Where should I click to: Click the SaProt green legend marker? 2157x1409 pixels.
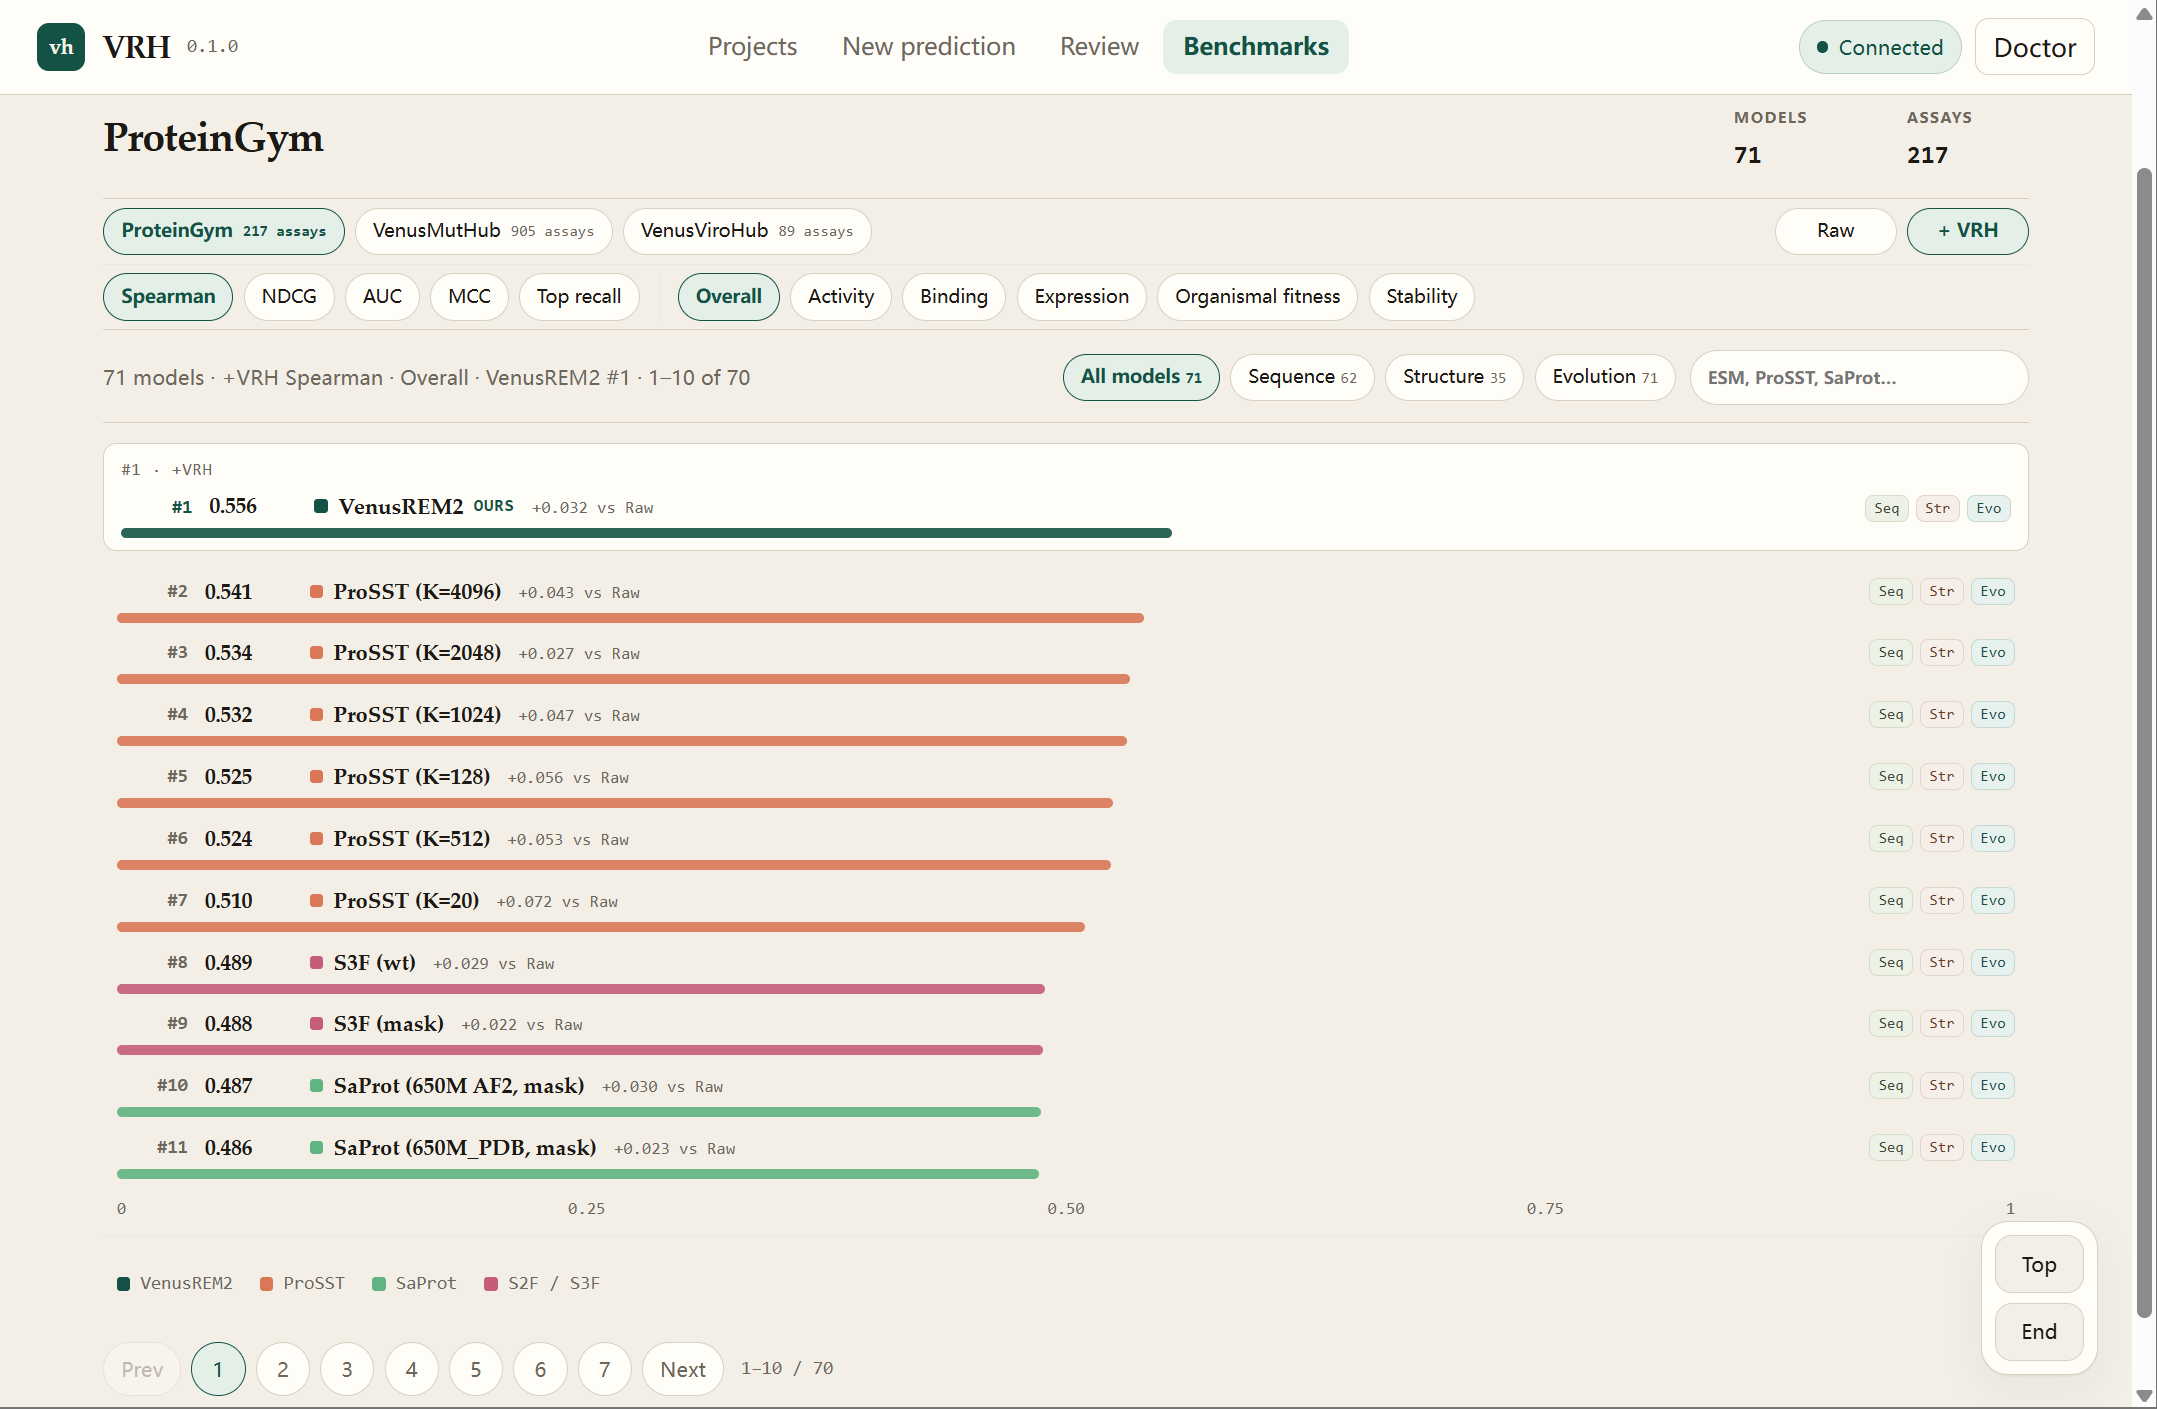(379, 1283)
